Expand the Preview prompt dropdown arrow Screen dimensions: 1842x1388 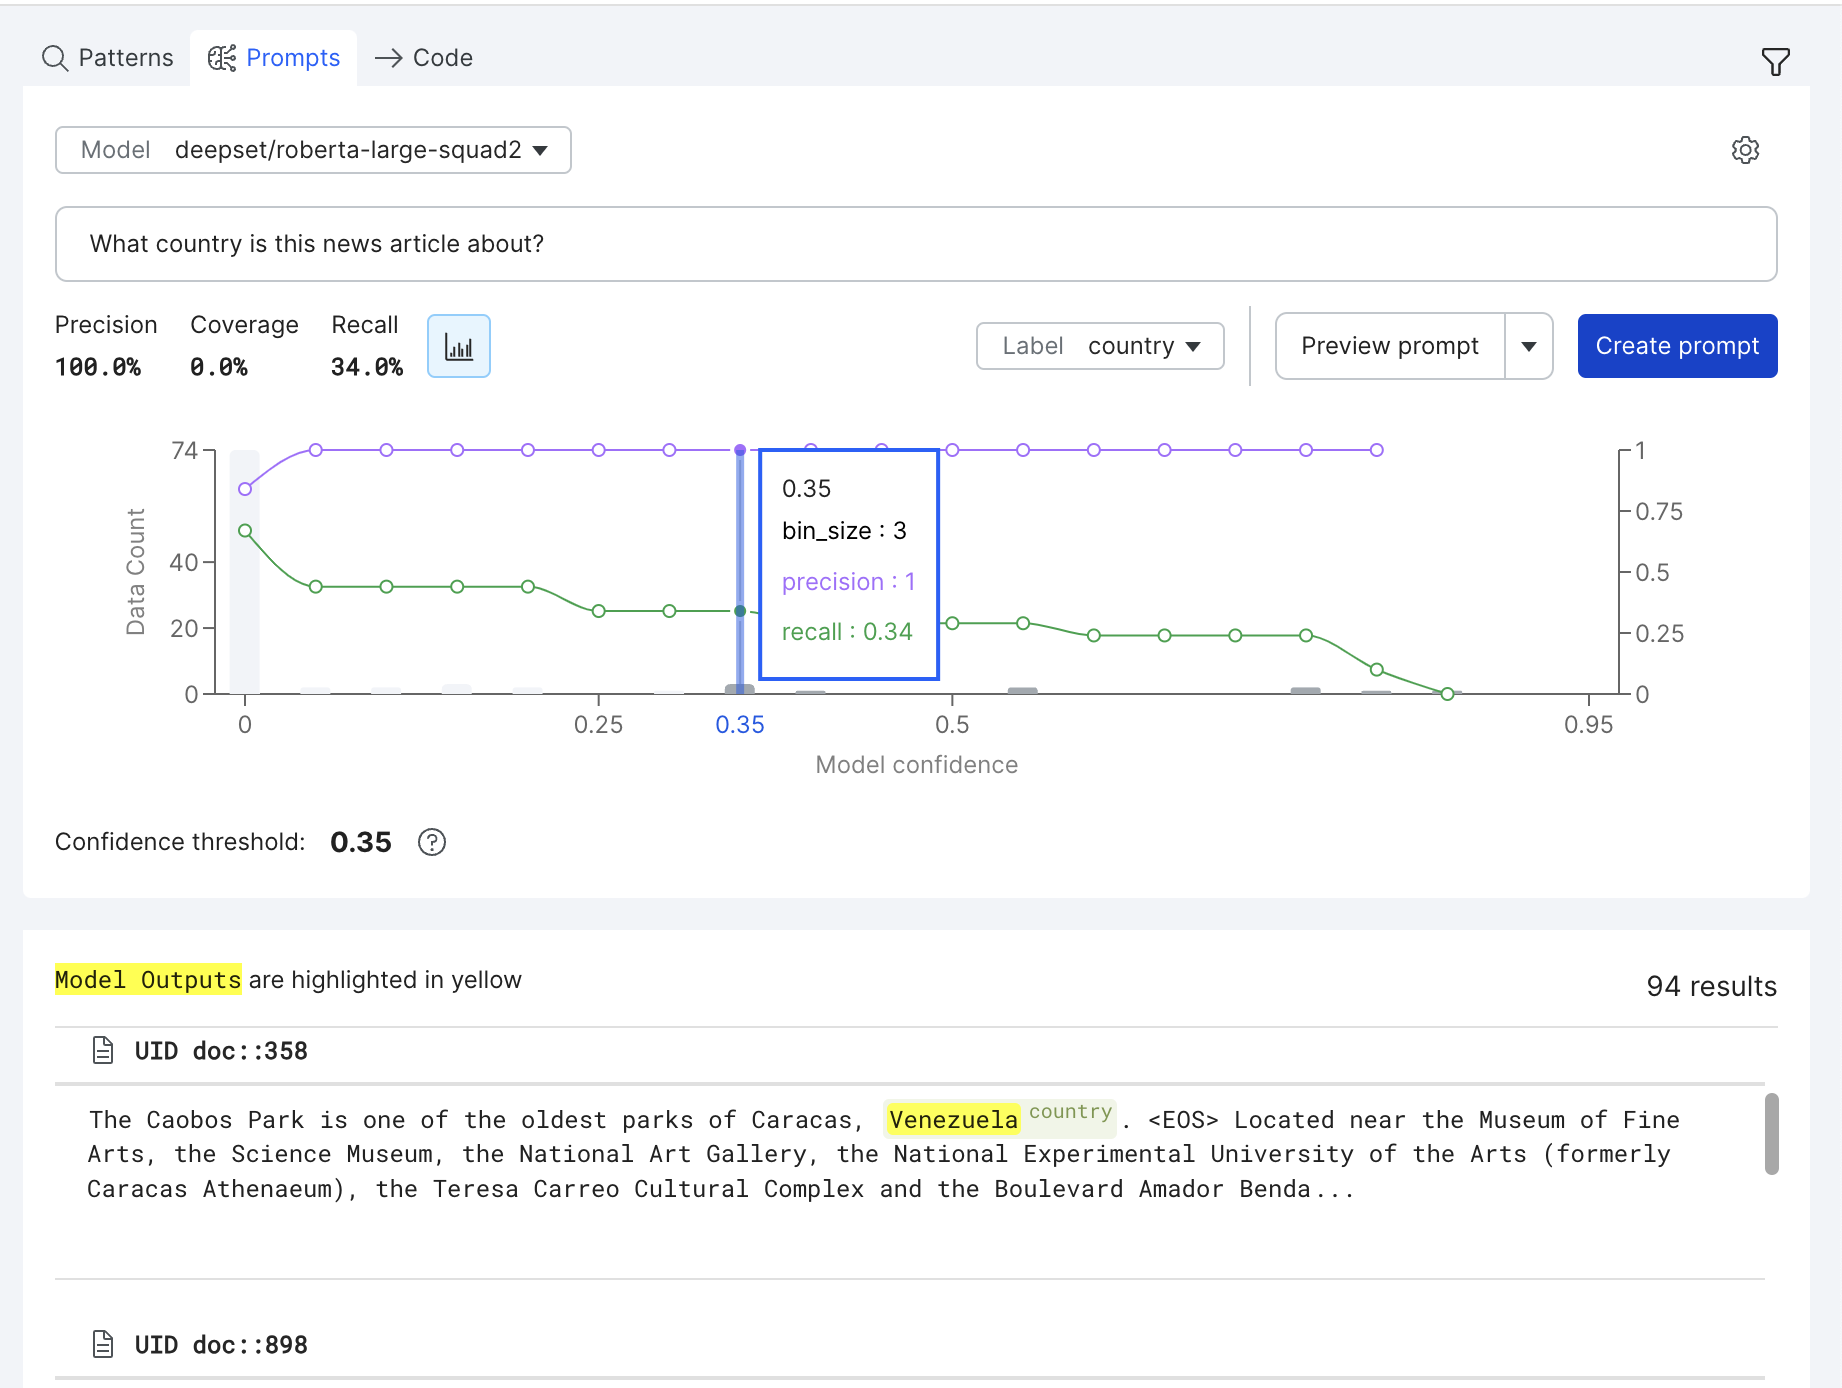1529,346
